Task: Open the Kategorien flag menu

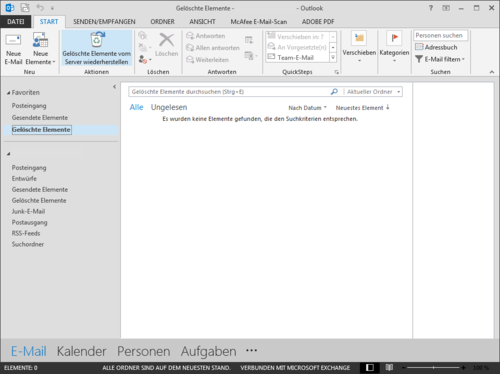Action: [x=394, y=47]
